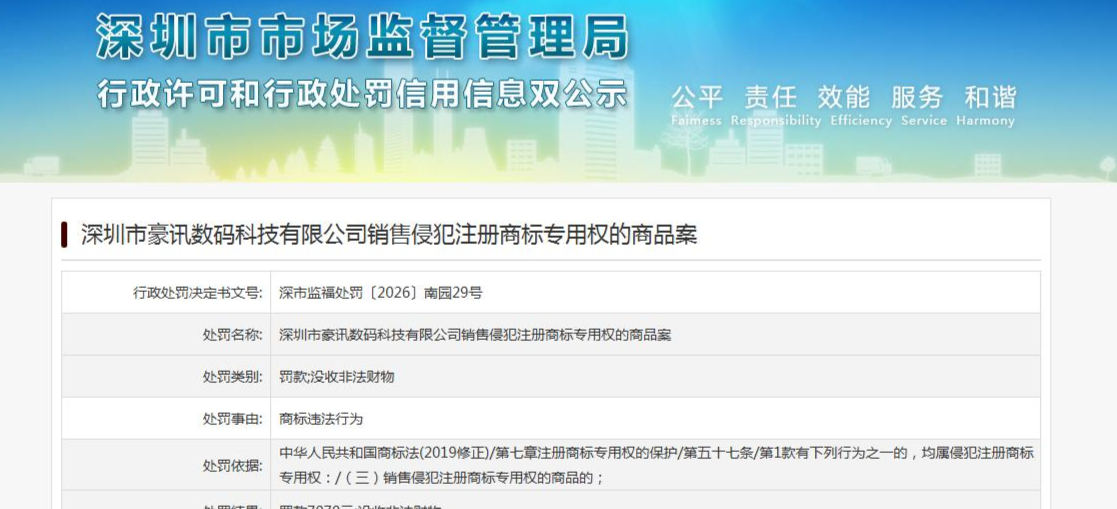Image resolution: width=1117 pixels, height=509 pixels.
Task: Click the 行政许可和行政处罚信用信息双公示 subtitle
Action: [362, 94]
